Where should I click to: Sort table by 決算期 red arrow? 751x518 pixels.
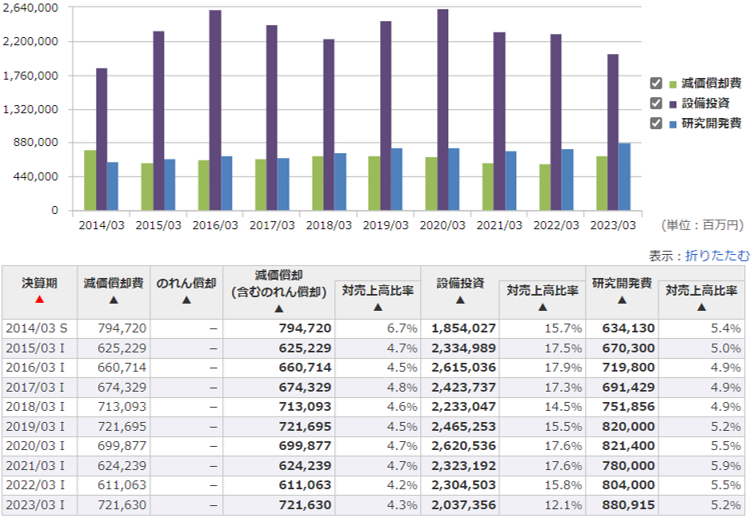tap(39, 299)
